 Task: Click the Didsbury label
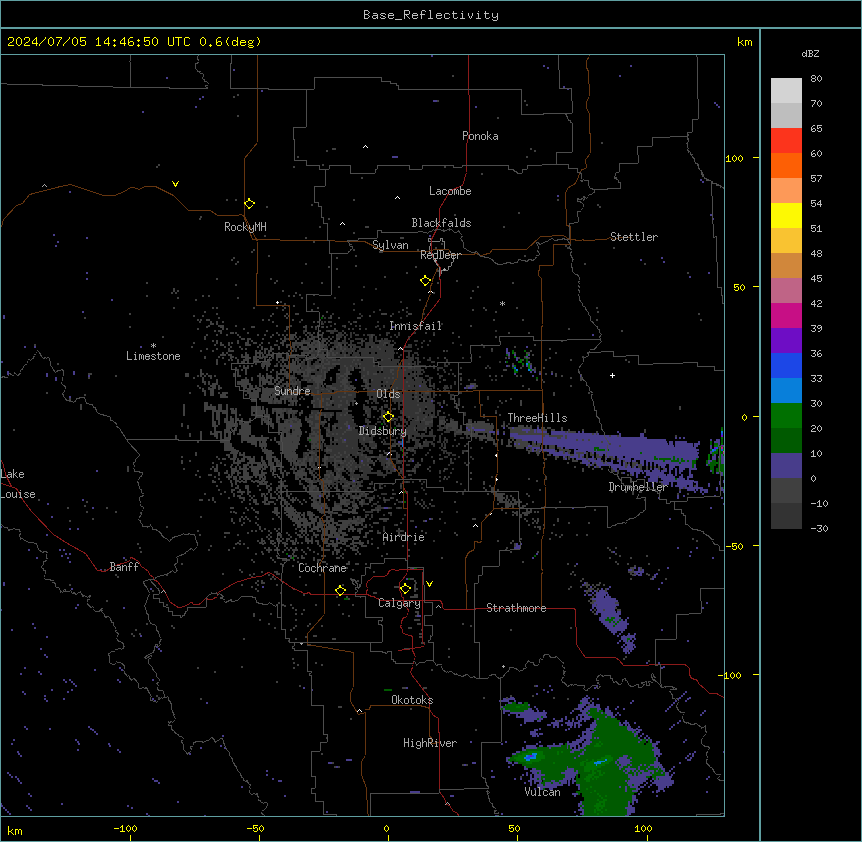(383, 431)
